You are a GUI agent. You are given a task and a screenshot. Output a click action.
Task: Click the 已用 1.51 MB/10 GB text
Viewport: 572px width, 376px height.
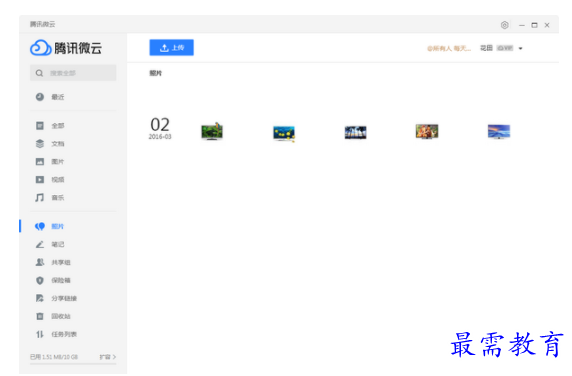point(54,357)
